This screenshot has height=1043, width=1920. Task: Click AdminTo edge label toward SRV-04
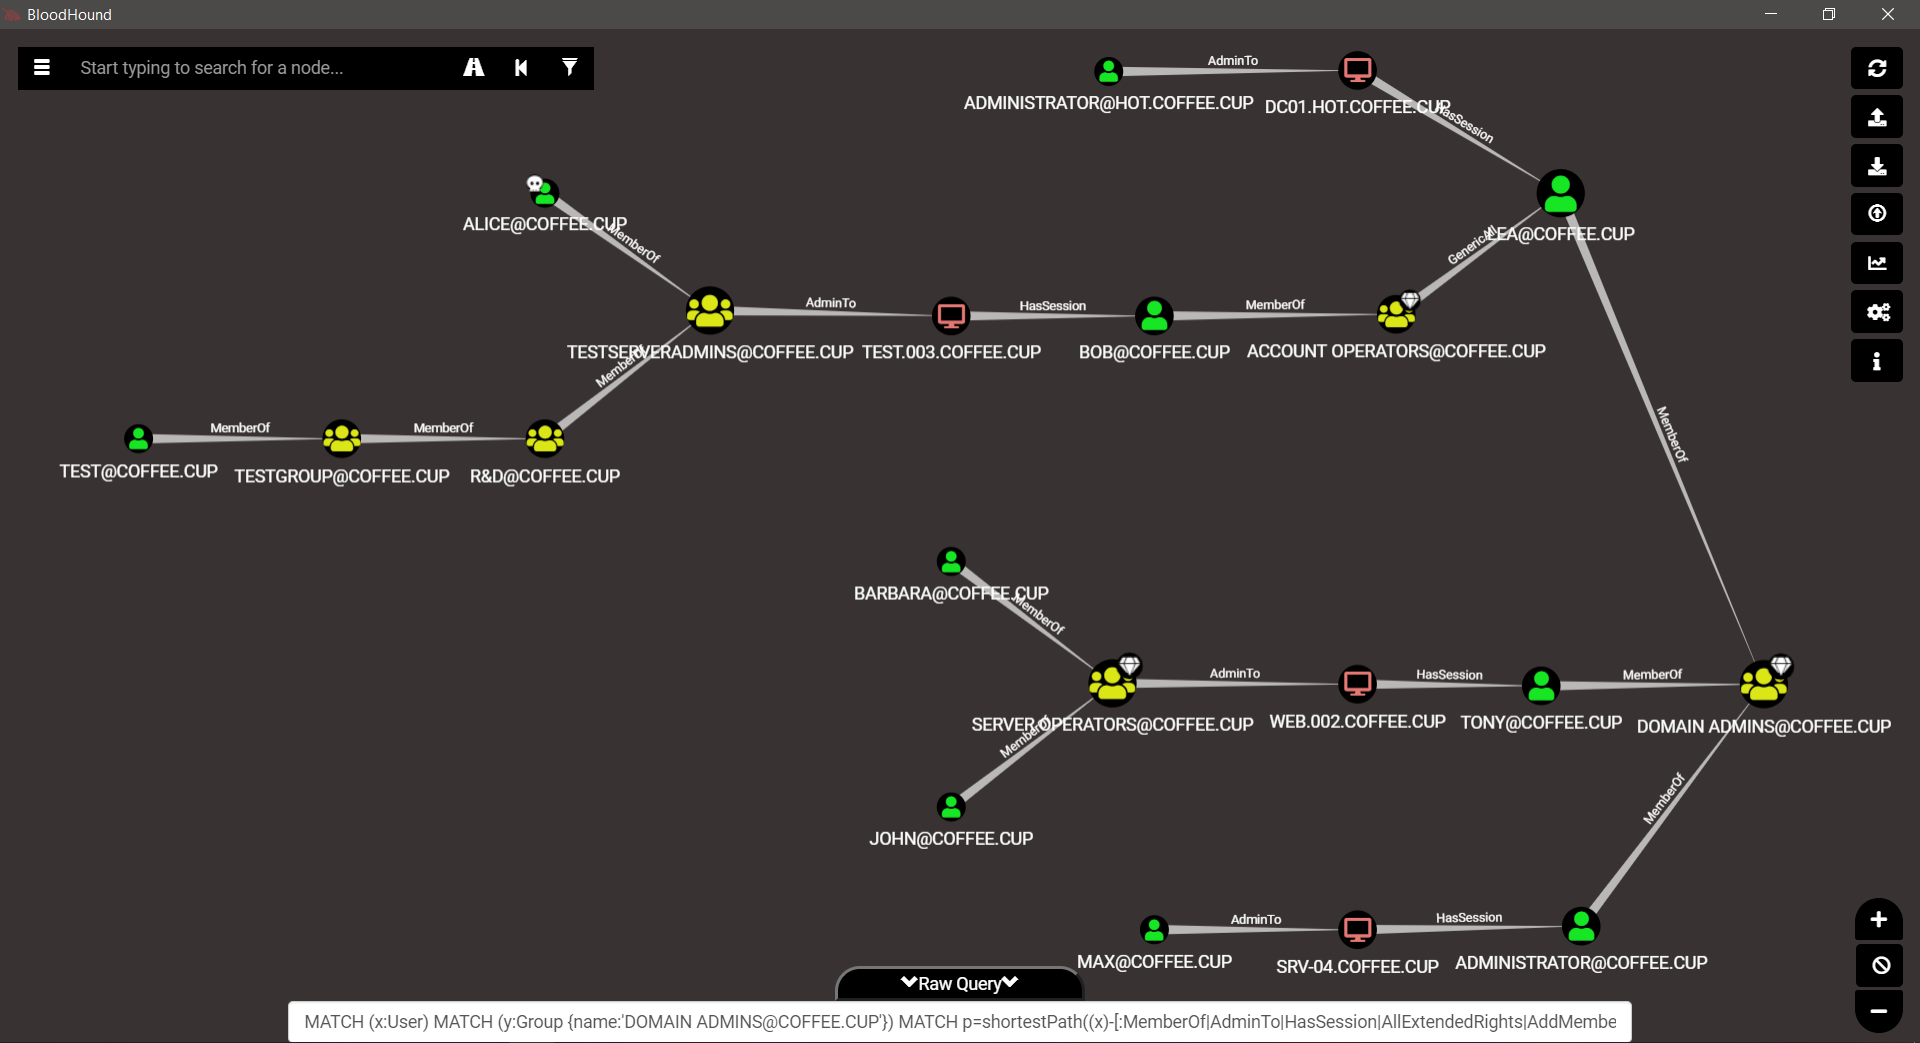point(1256,920)
